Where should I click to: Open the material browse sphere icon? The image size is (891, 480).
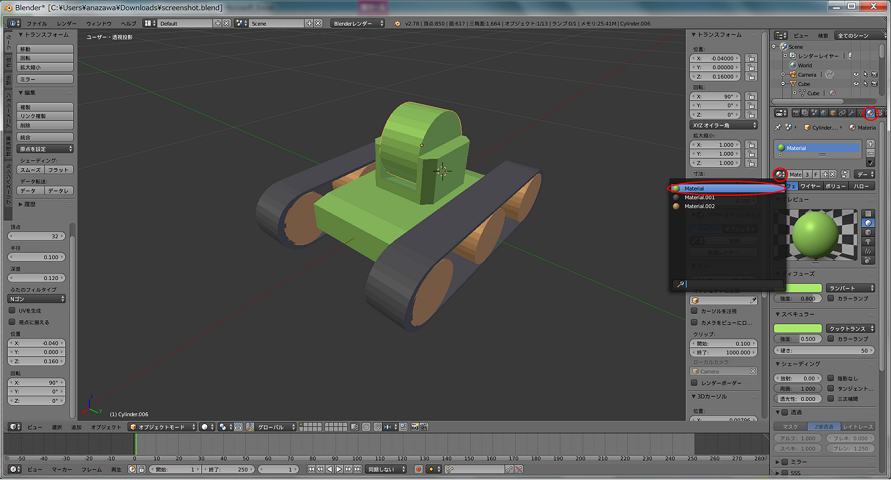(x=780, y=174)
